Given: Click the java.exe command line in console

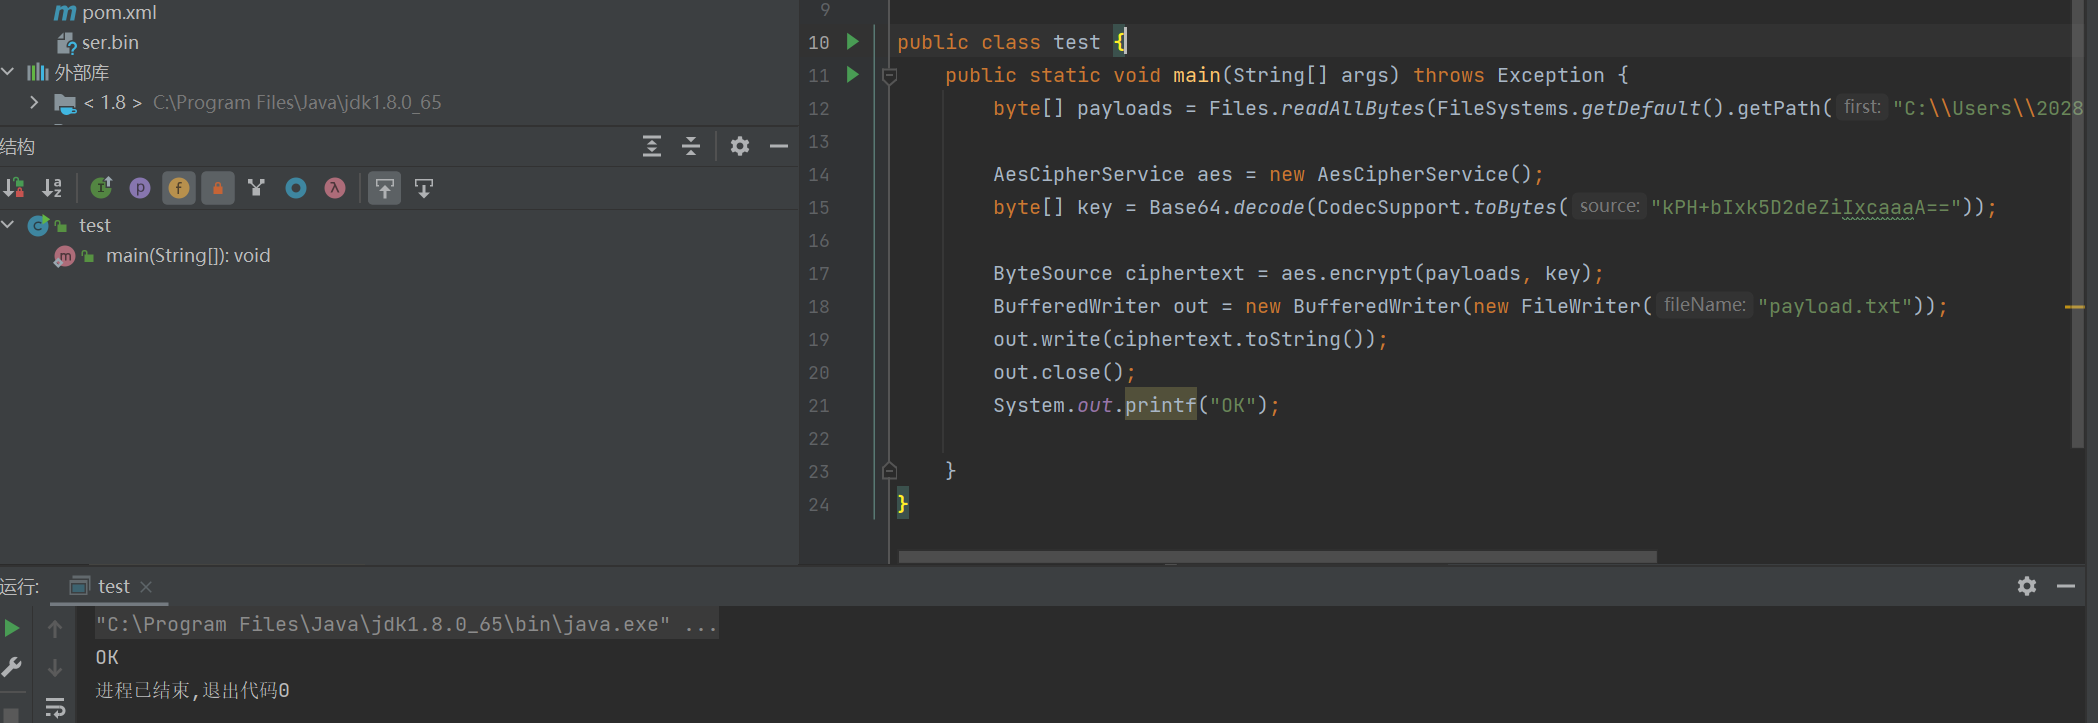Looking at the screenshot, I should 406,624.
